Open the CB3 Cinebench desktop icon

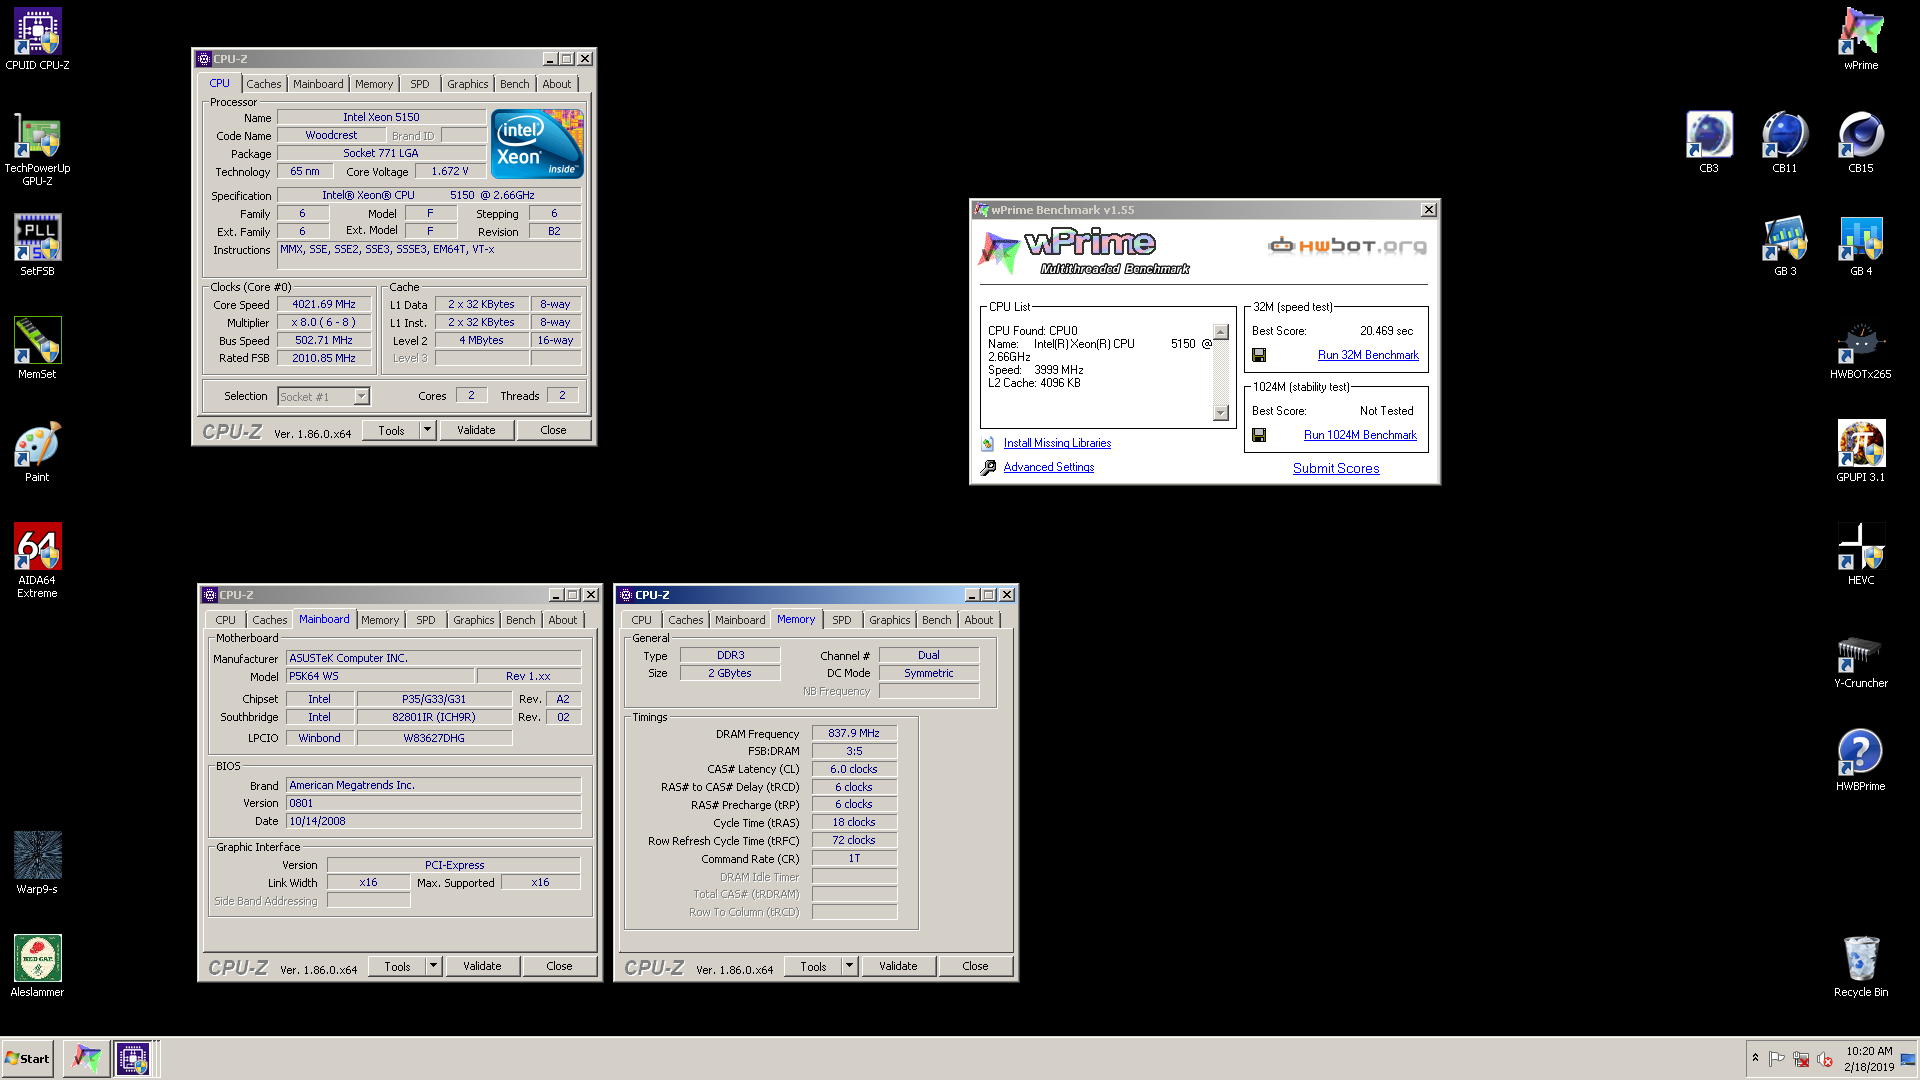[x=1709, y=142]
